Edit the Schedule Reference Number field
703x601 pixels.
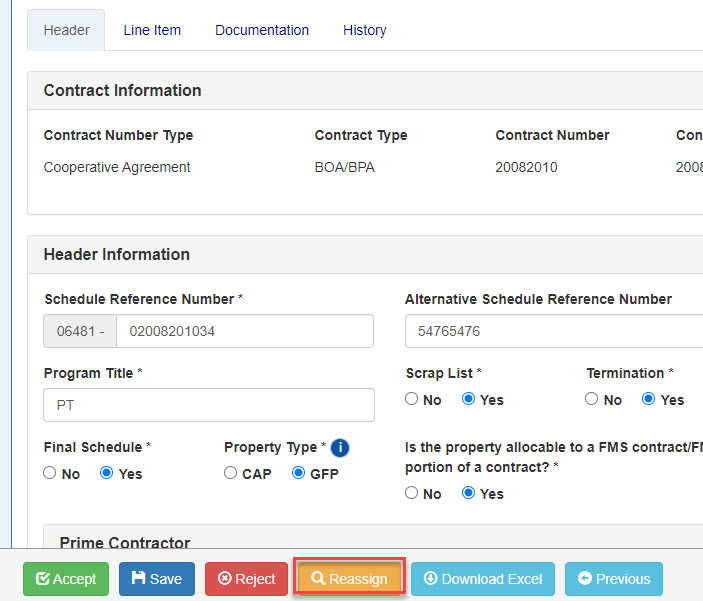[244, 331]
